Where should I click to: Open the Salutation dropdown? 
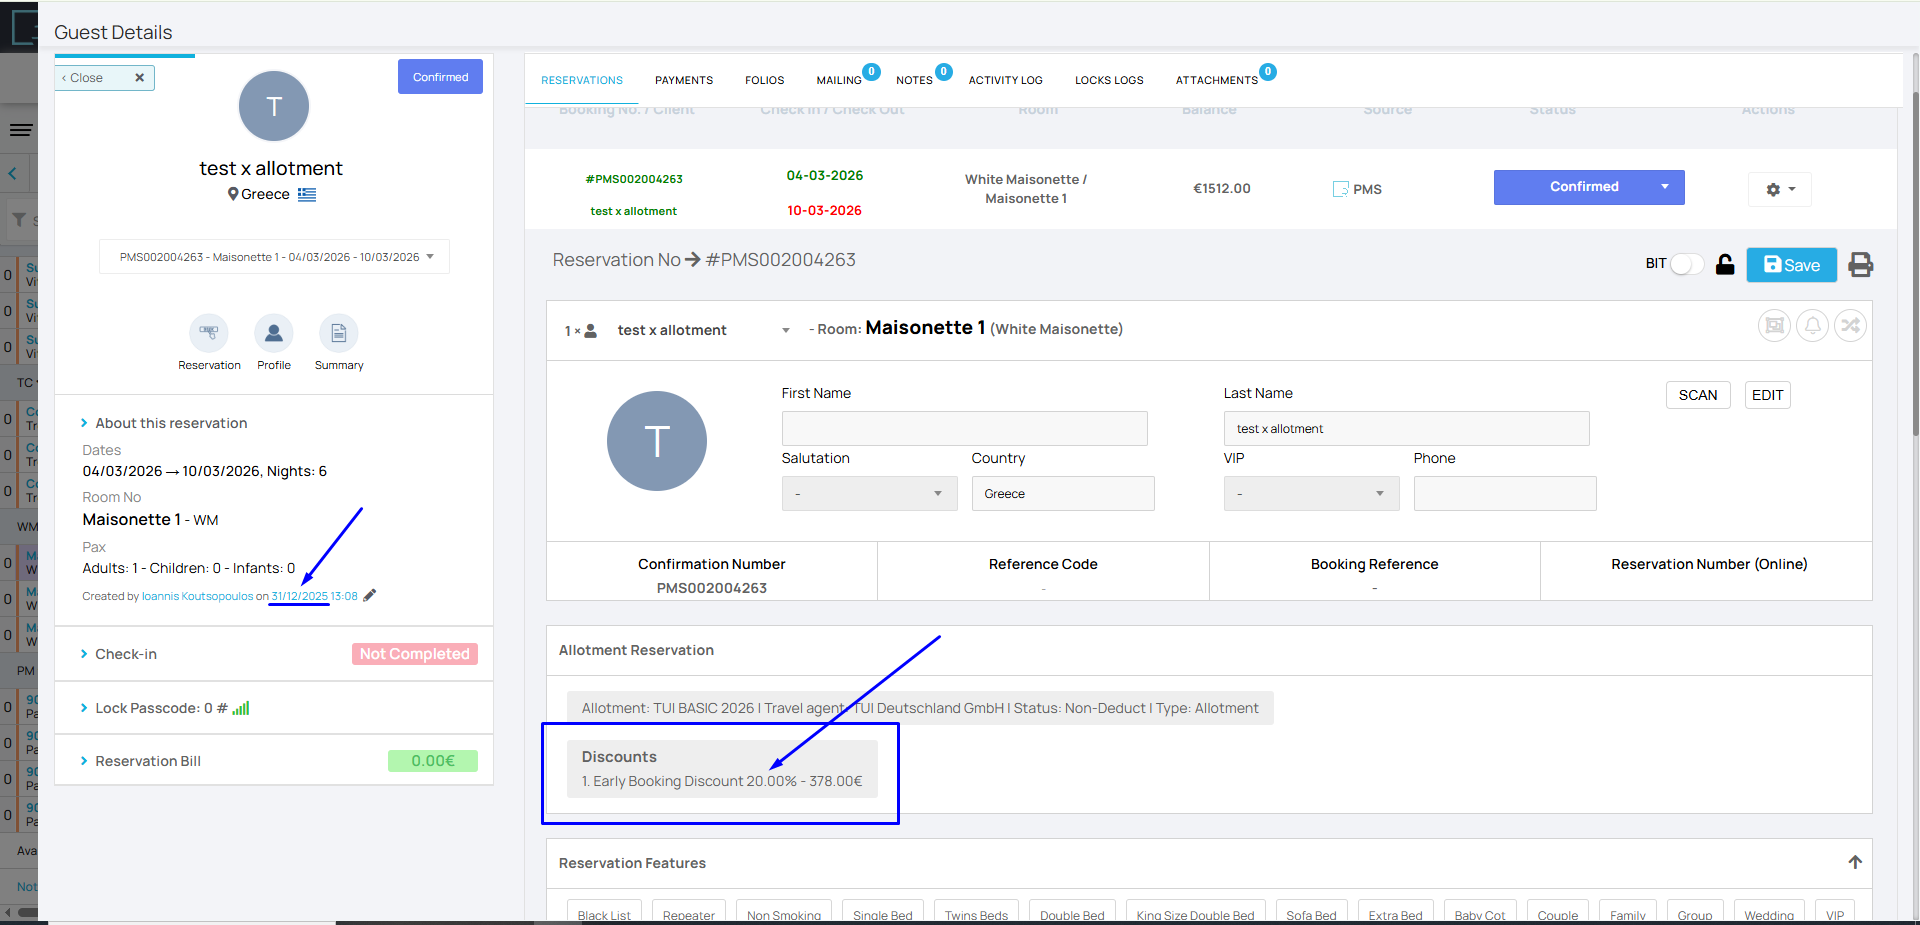[868, 494]
